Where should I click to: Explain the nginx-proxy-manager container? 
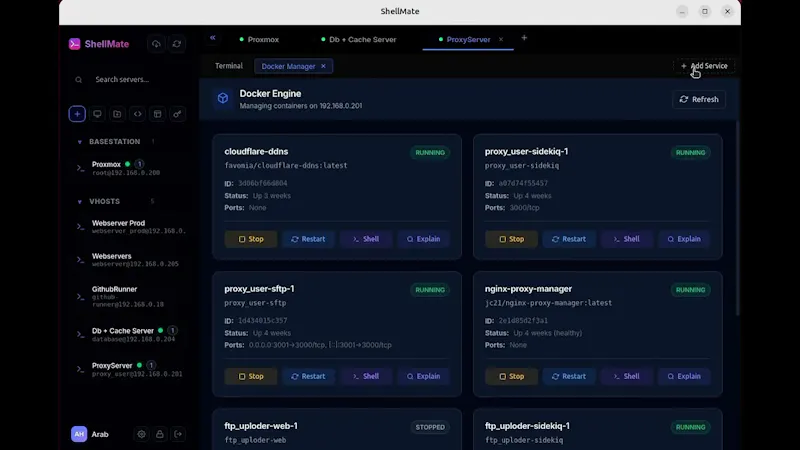coord(684,376)
